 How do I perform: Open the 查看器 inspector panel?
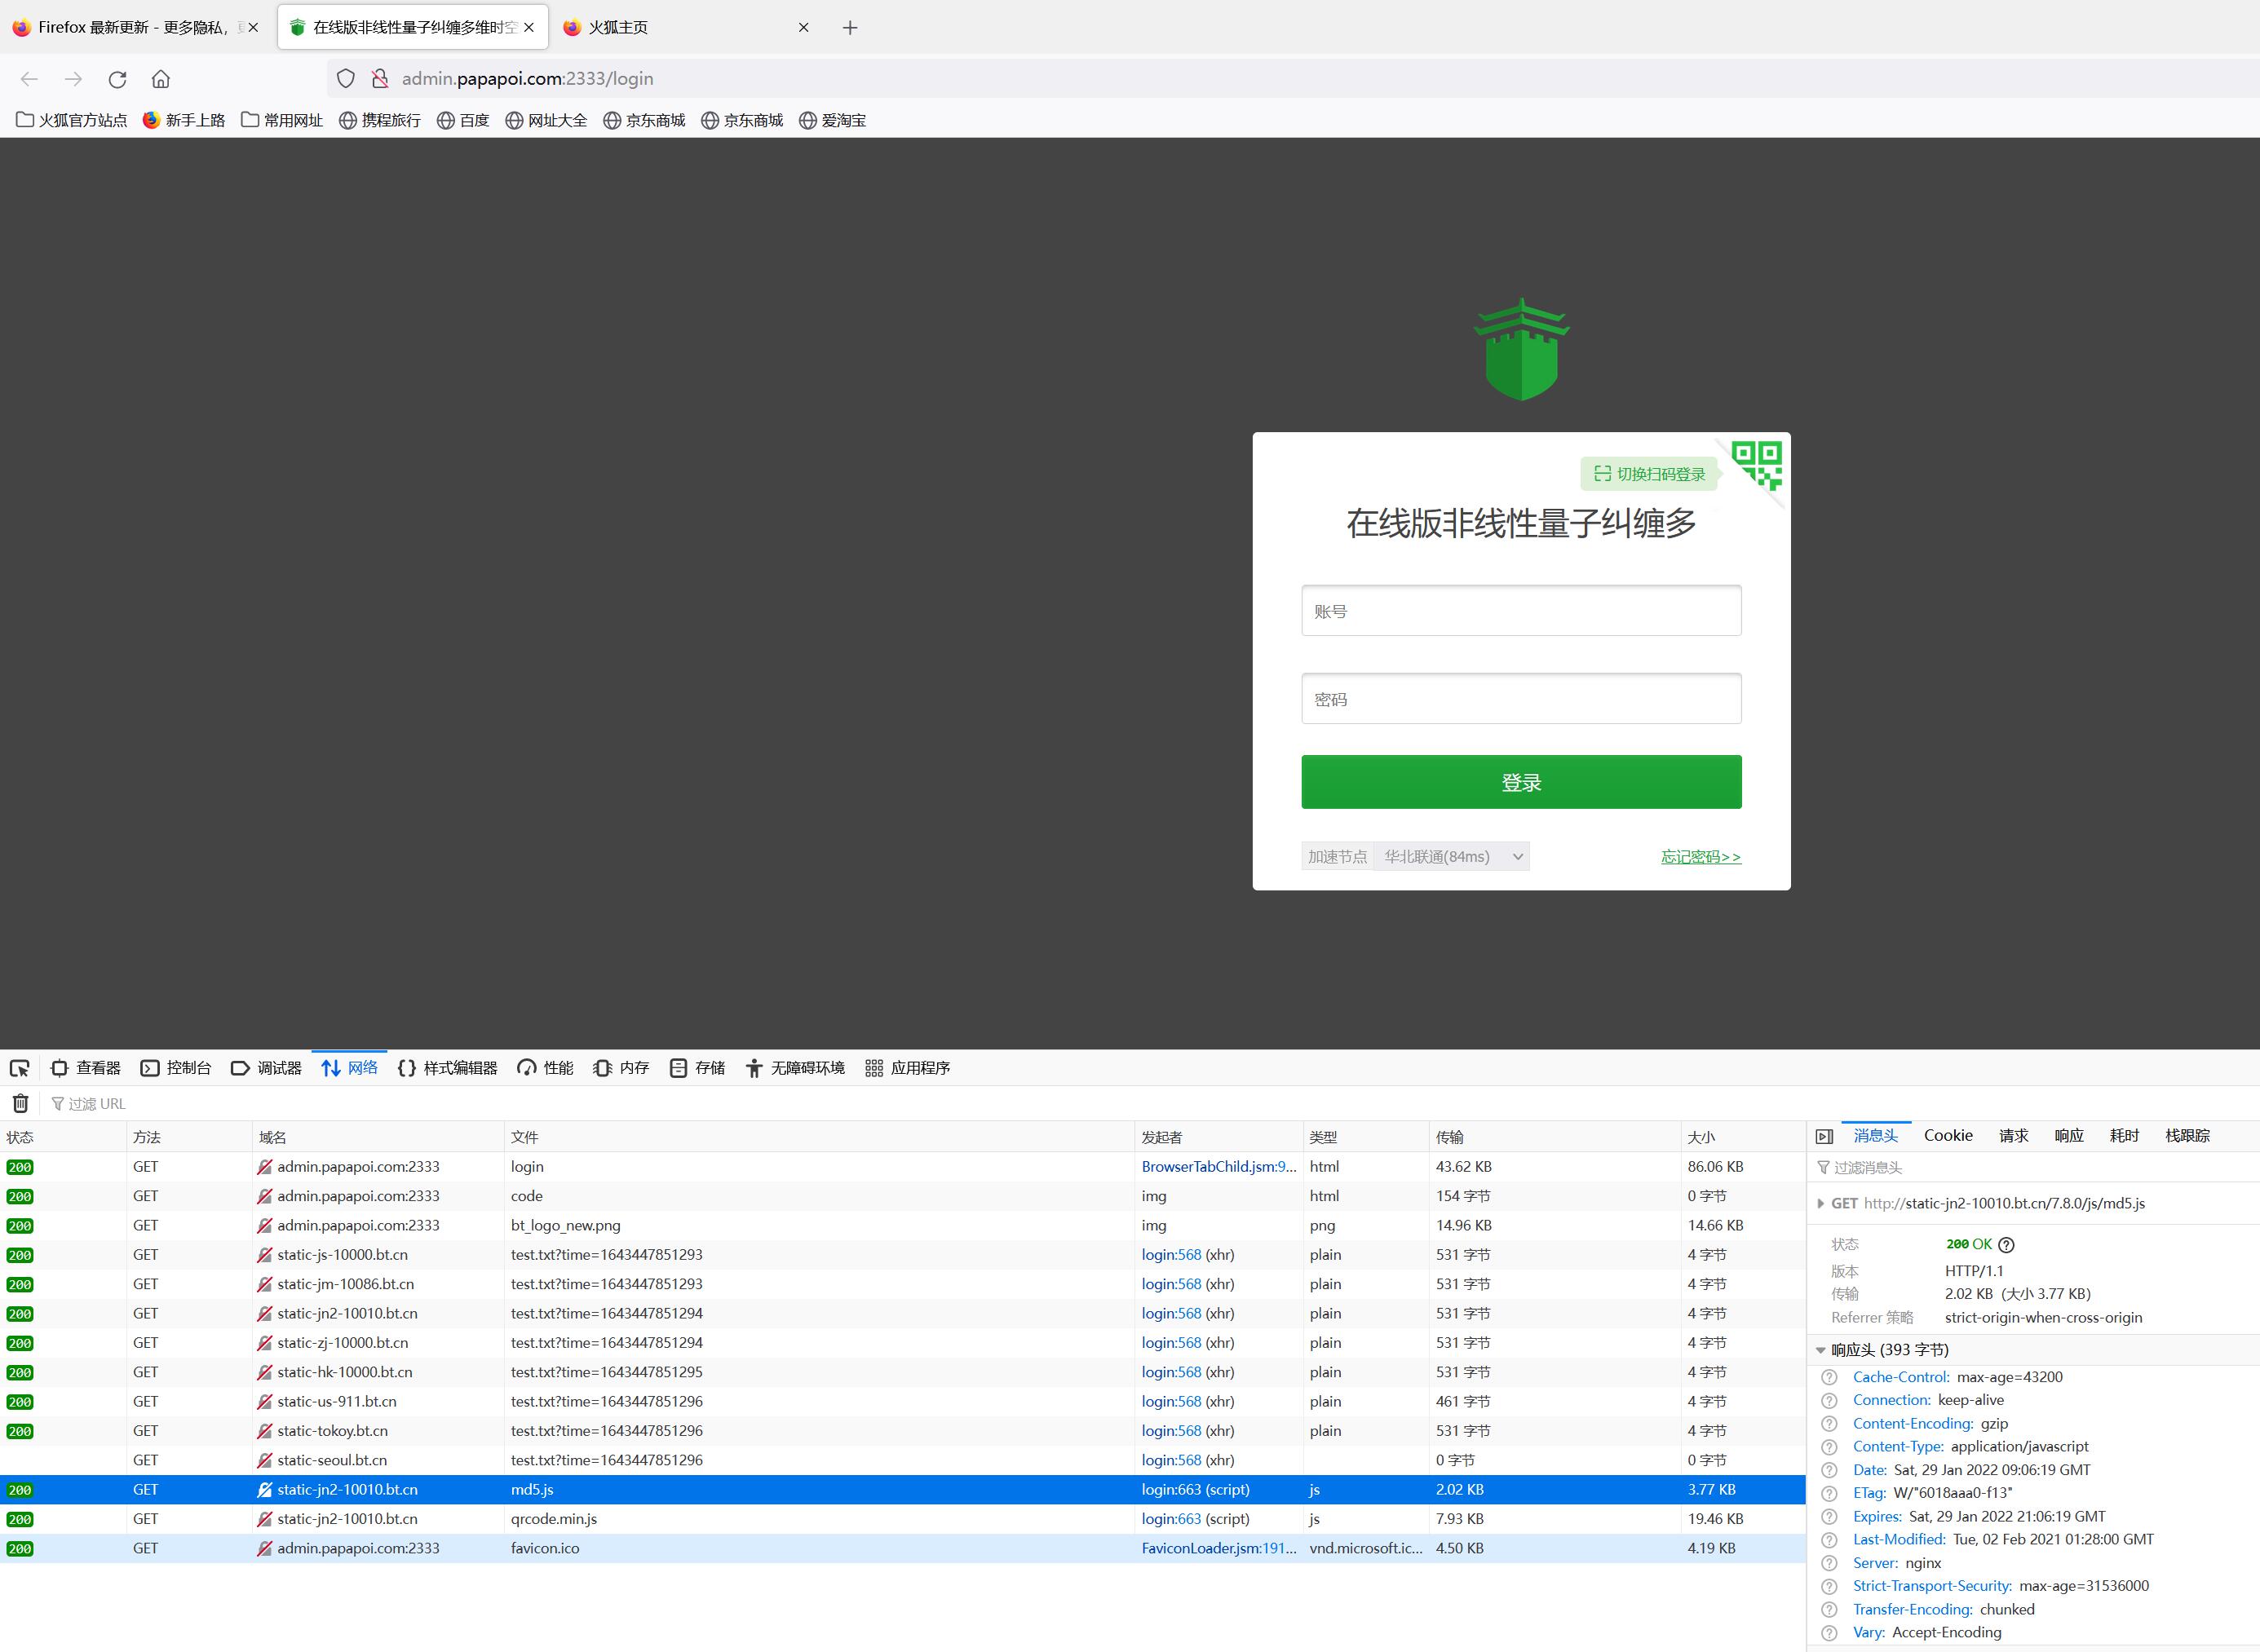86,1068
